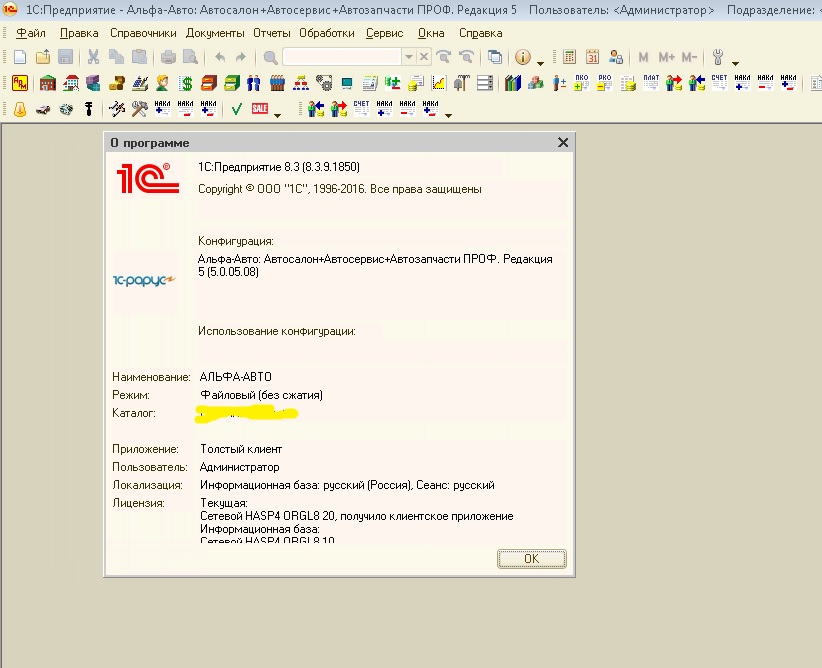Click the X clear button beside search field
The image size is (822, 668).
424,57
